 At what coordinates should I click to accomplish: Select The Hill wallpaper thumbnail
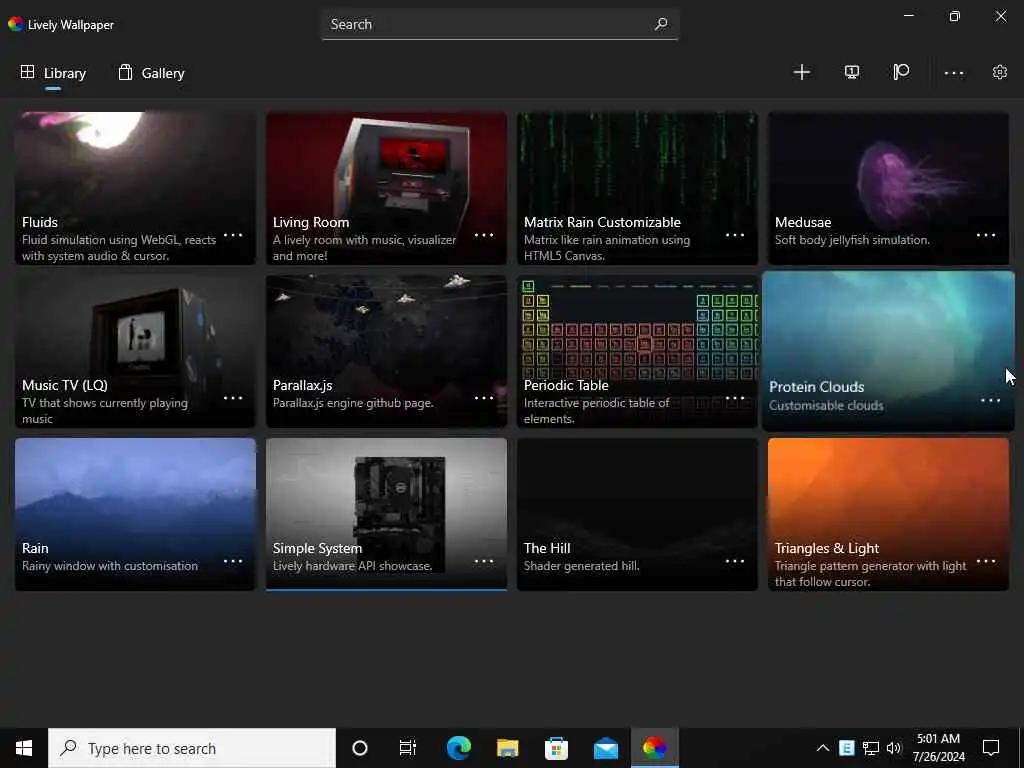coord(637,514)
